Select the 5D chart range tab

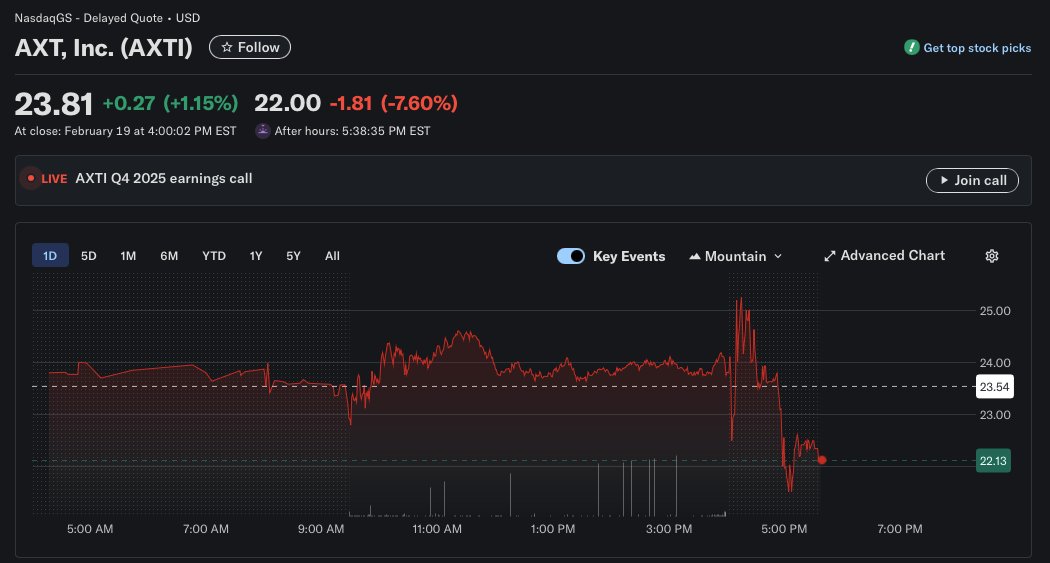tap(88, 256)
